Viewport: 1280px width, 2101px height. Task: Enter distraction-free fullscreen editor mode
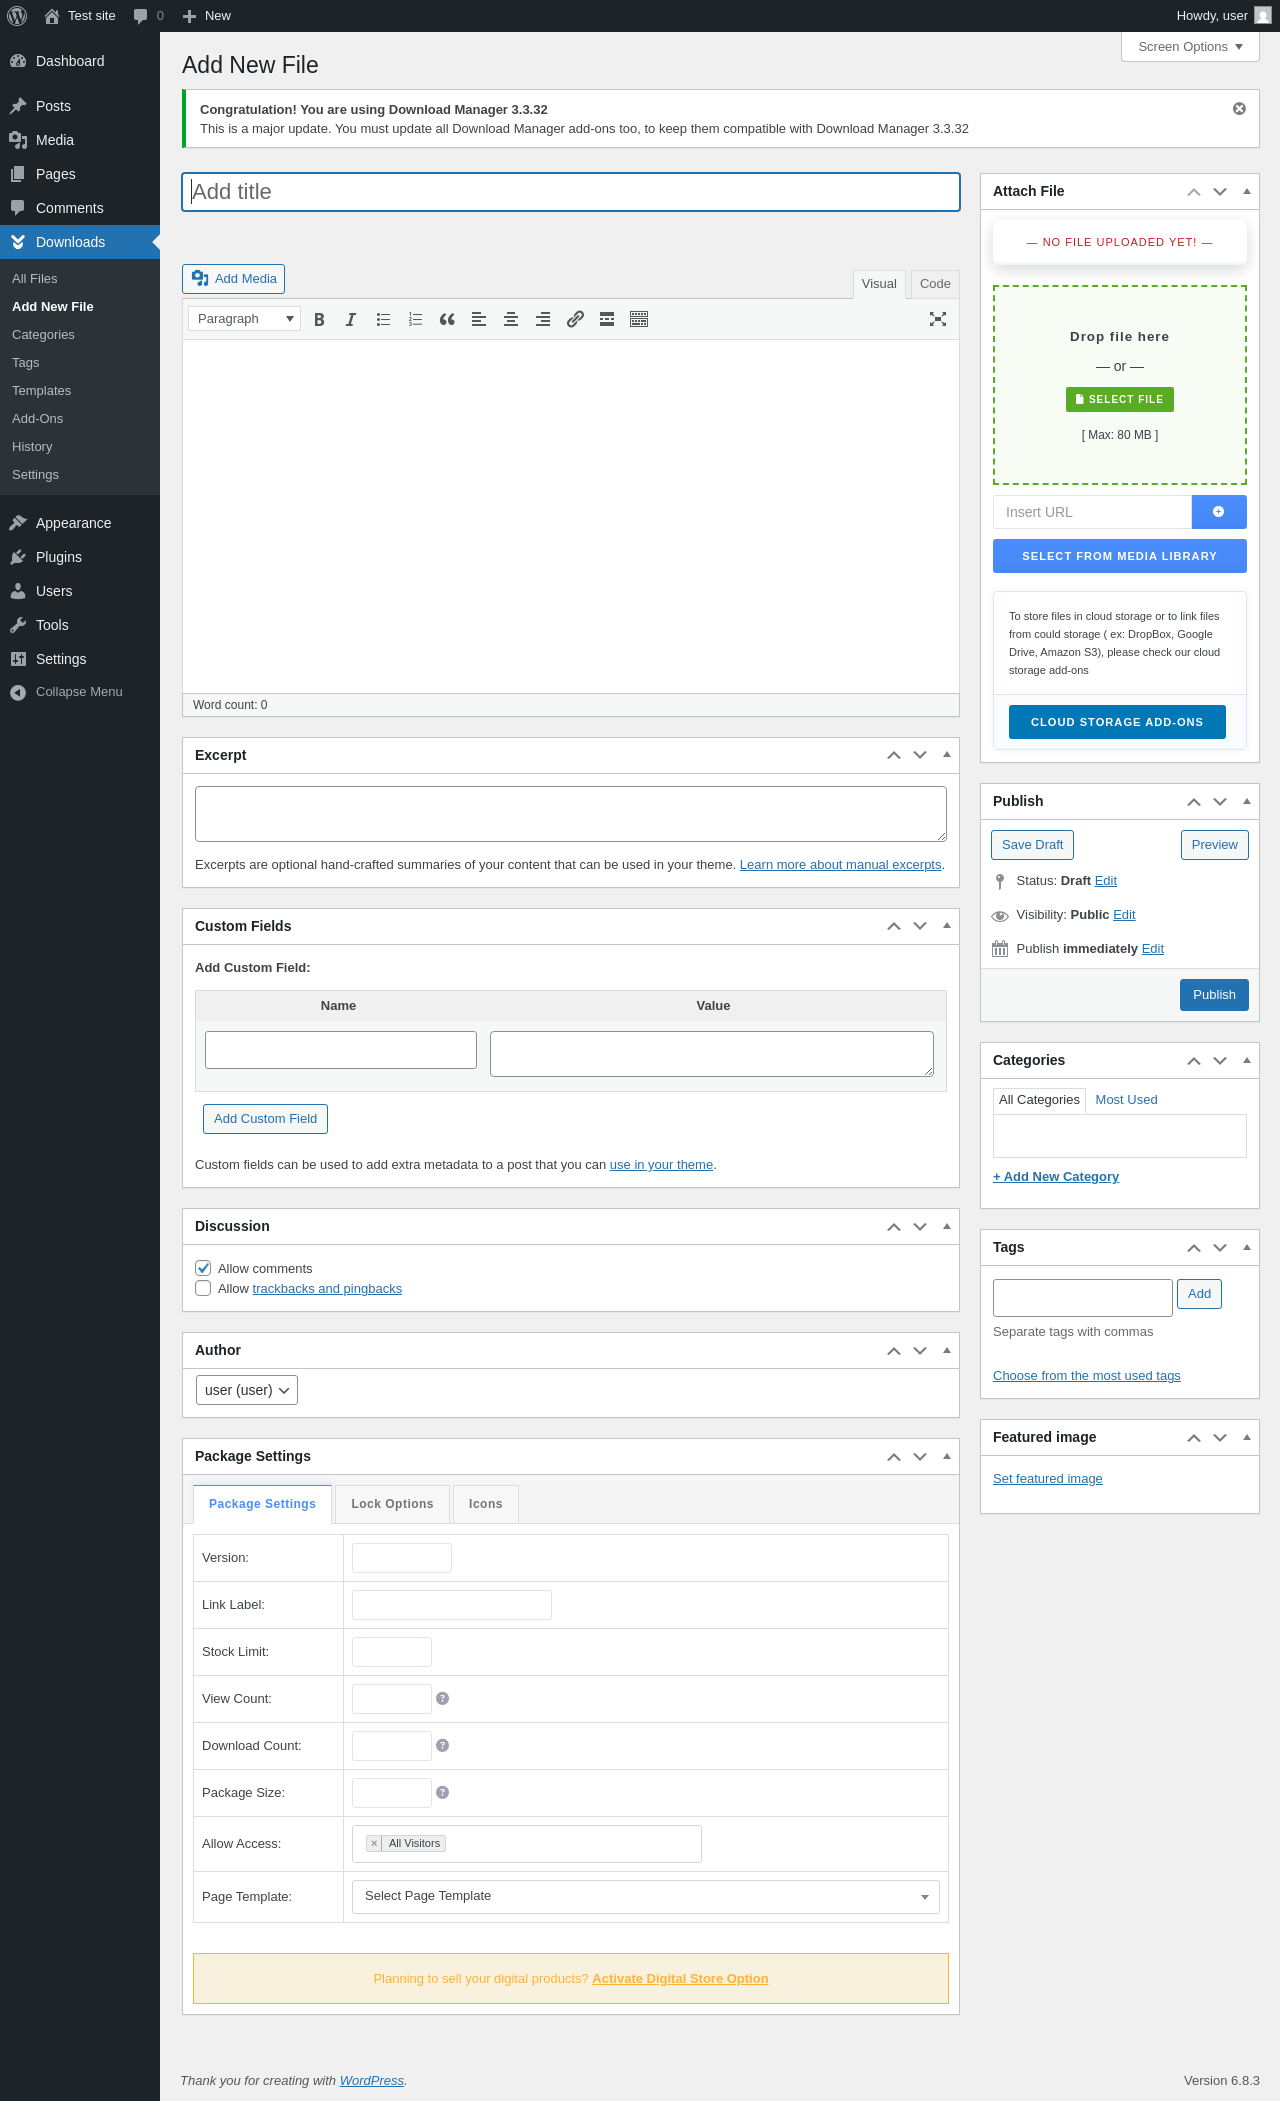(938, 319)
